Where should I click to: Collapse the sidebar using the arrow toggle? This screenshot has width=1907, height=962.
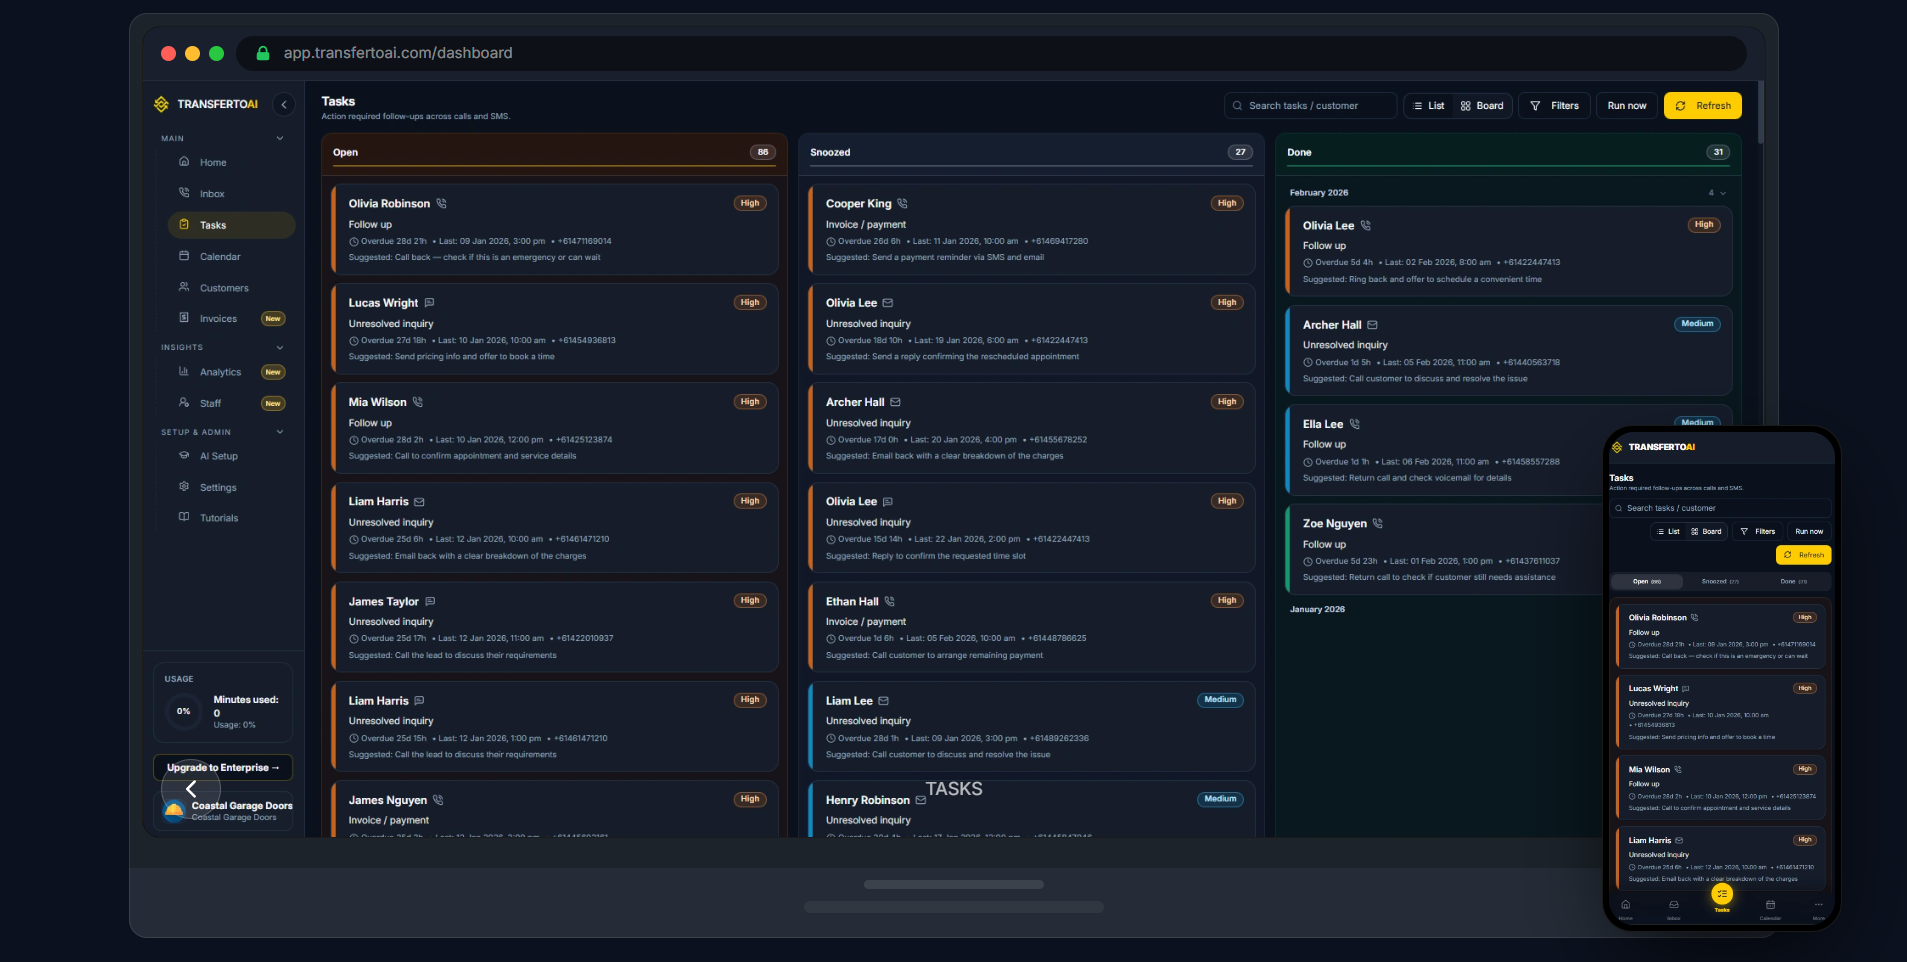tap(284, 104)
